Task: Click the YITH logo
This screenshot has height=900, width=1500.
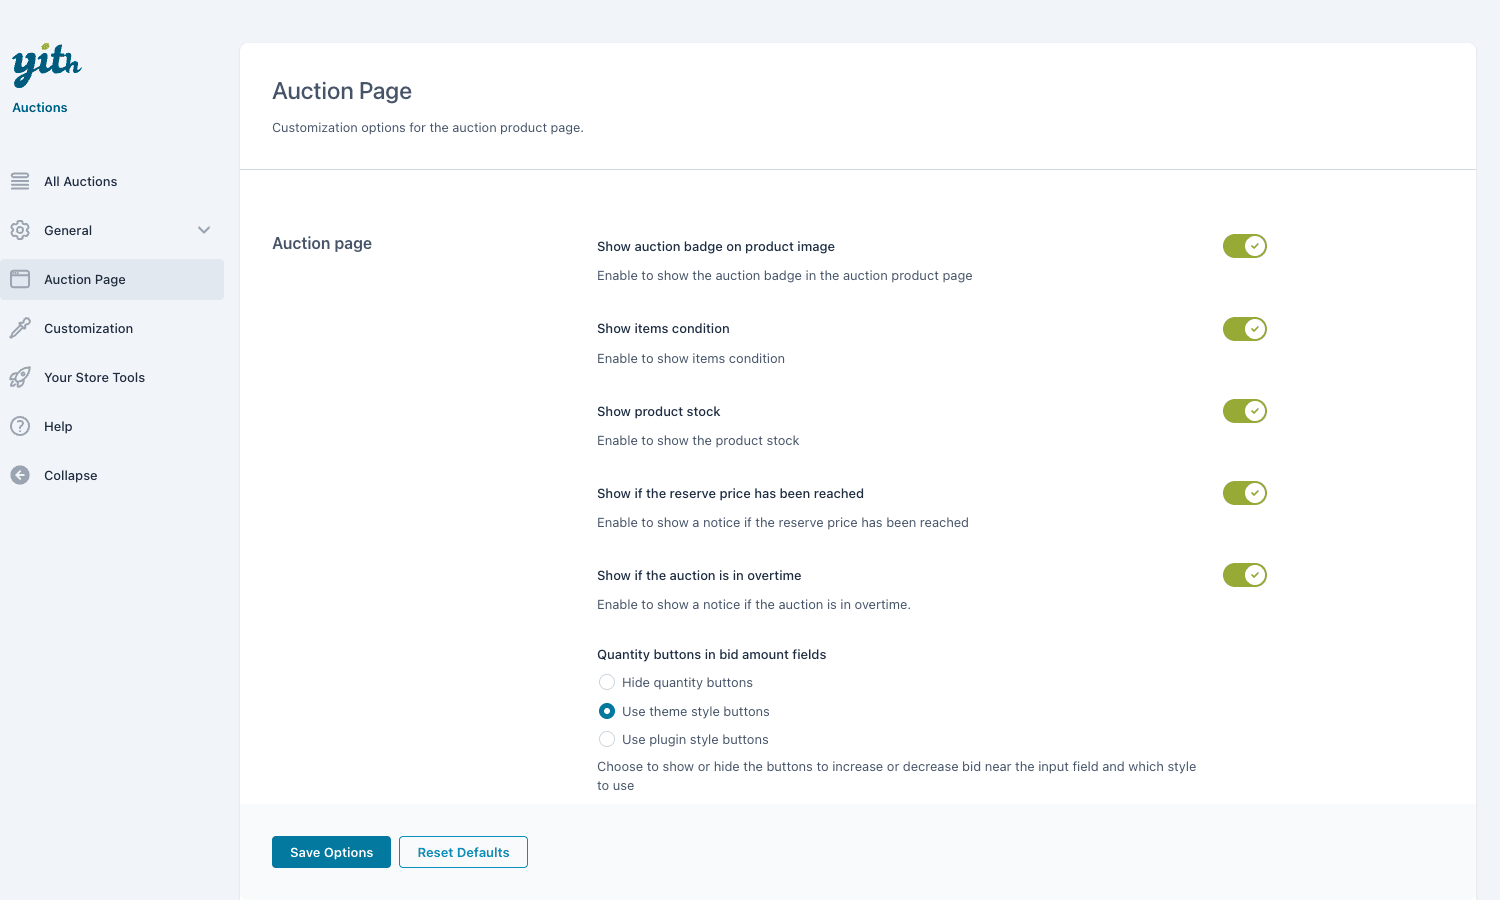Action: coord(46,65)
